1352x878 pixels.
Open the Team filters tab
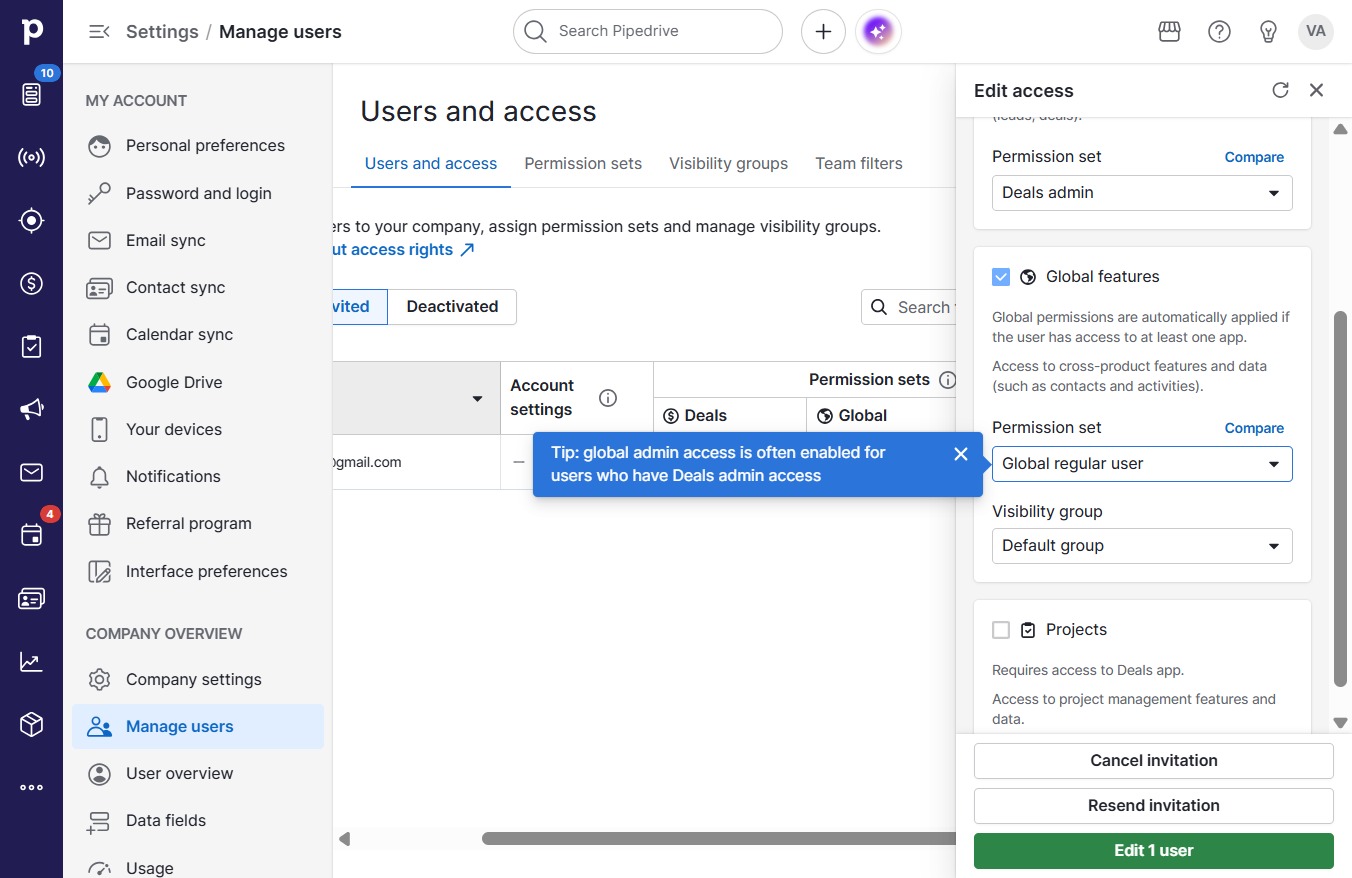point(859,164)
